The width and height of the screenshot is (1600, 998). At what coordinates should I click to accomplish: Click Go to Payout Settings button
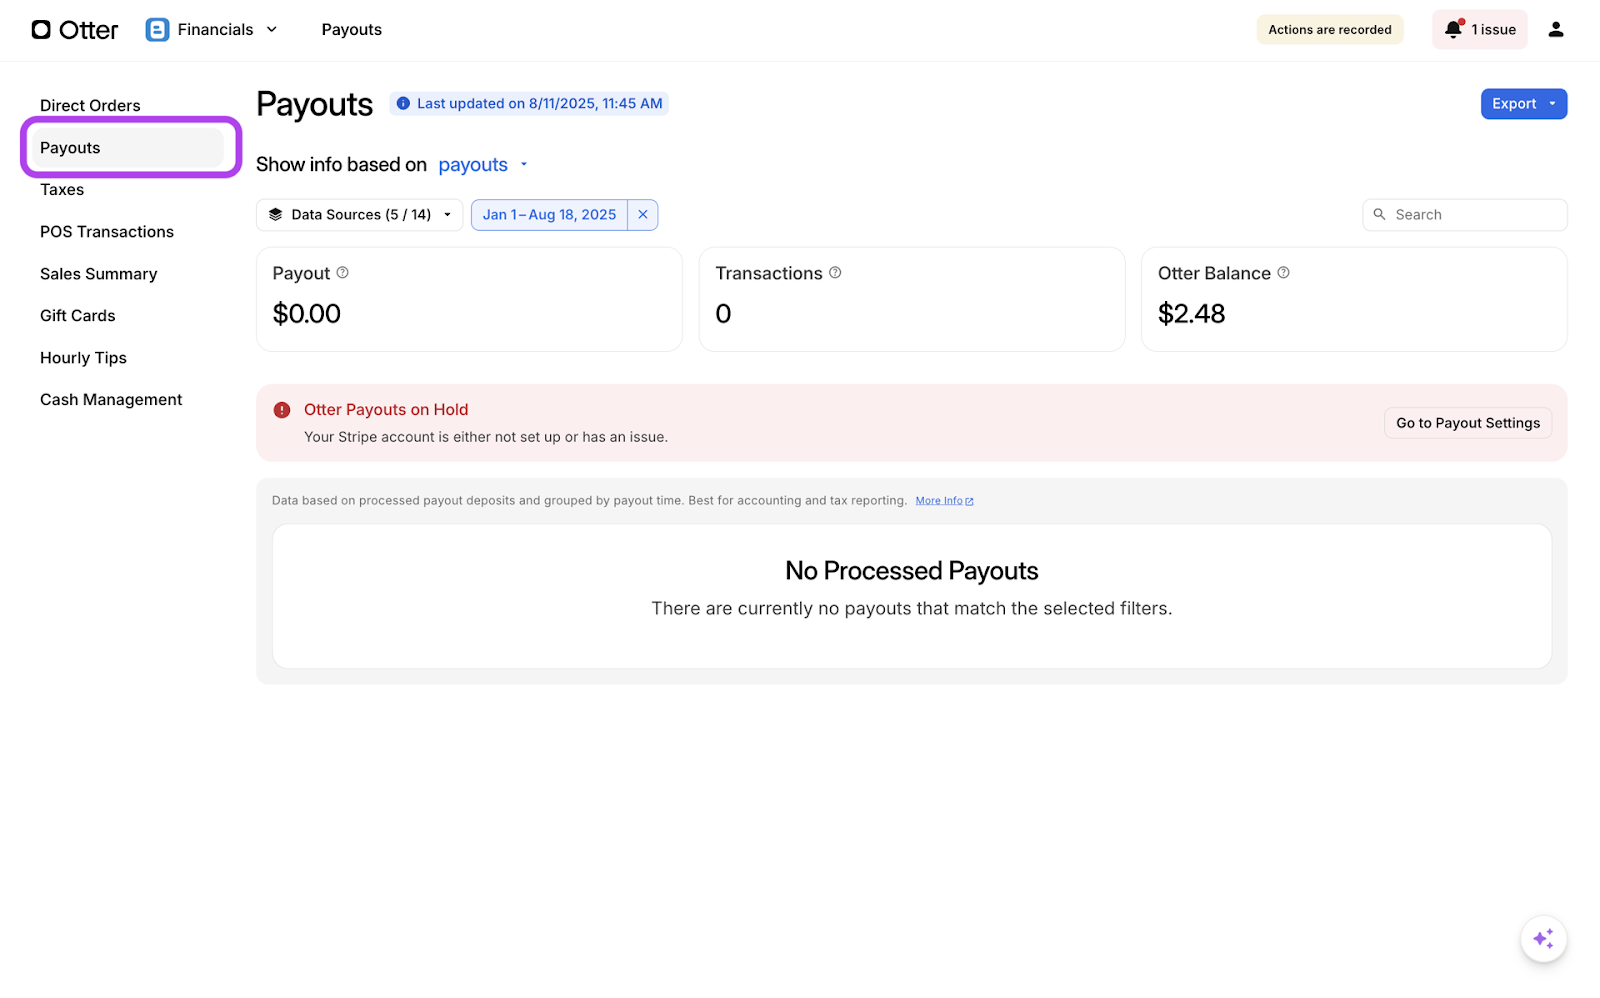click(1467, 423)
